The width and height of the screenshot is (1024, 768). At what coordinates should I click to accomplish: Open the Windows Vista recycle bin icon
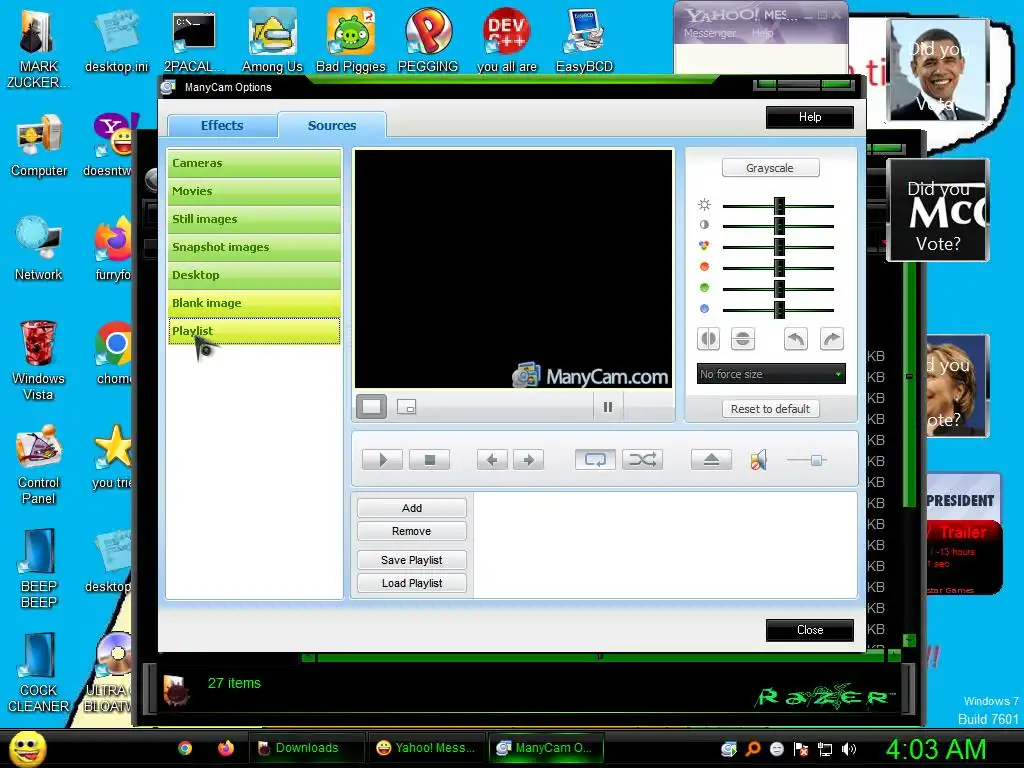38,360
